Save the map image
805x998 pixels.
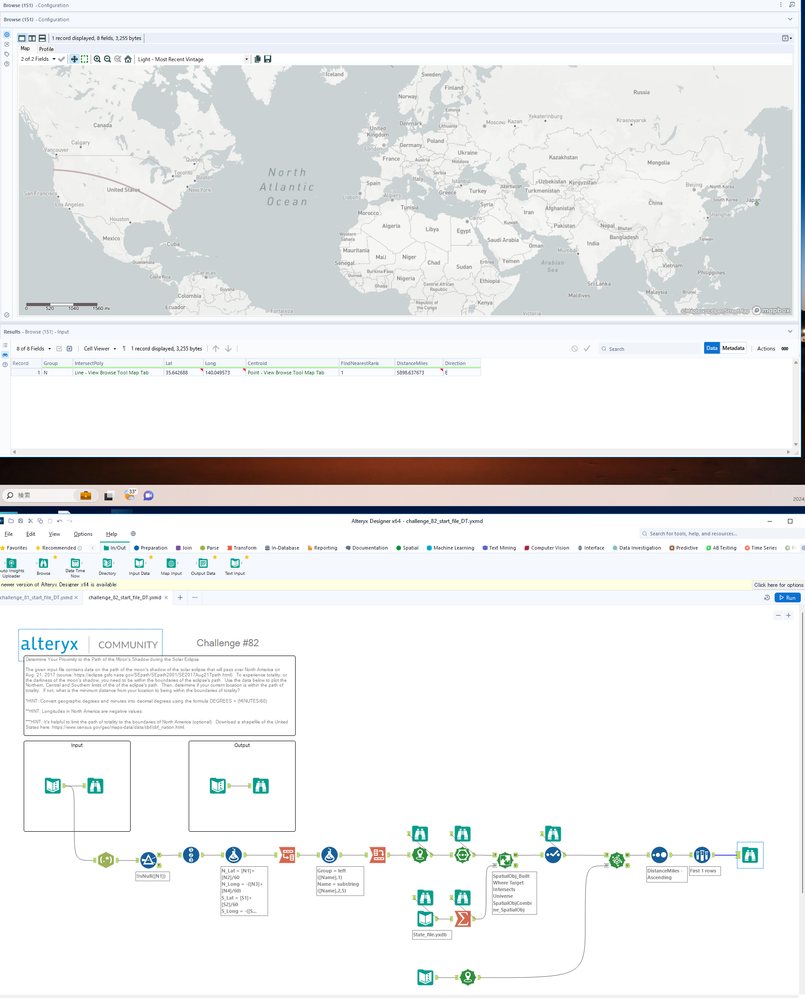(x=268, y=59)
